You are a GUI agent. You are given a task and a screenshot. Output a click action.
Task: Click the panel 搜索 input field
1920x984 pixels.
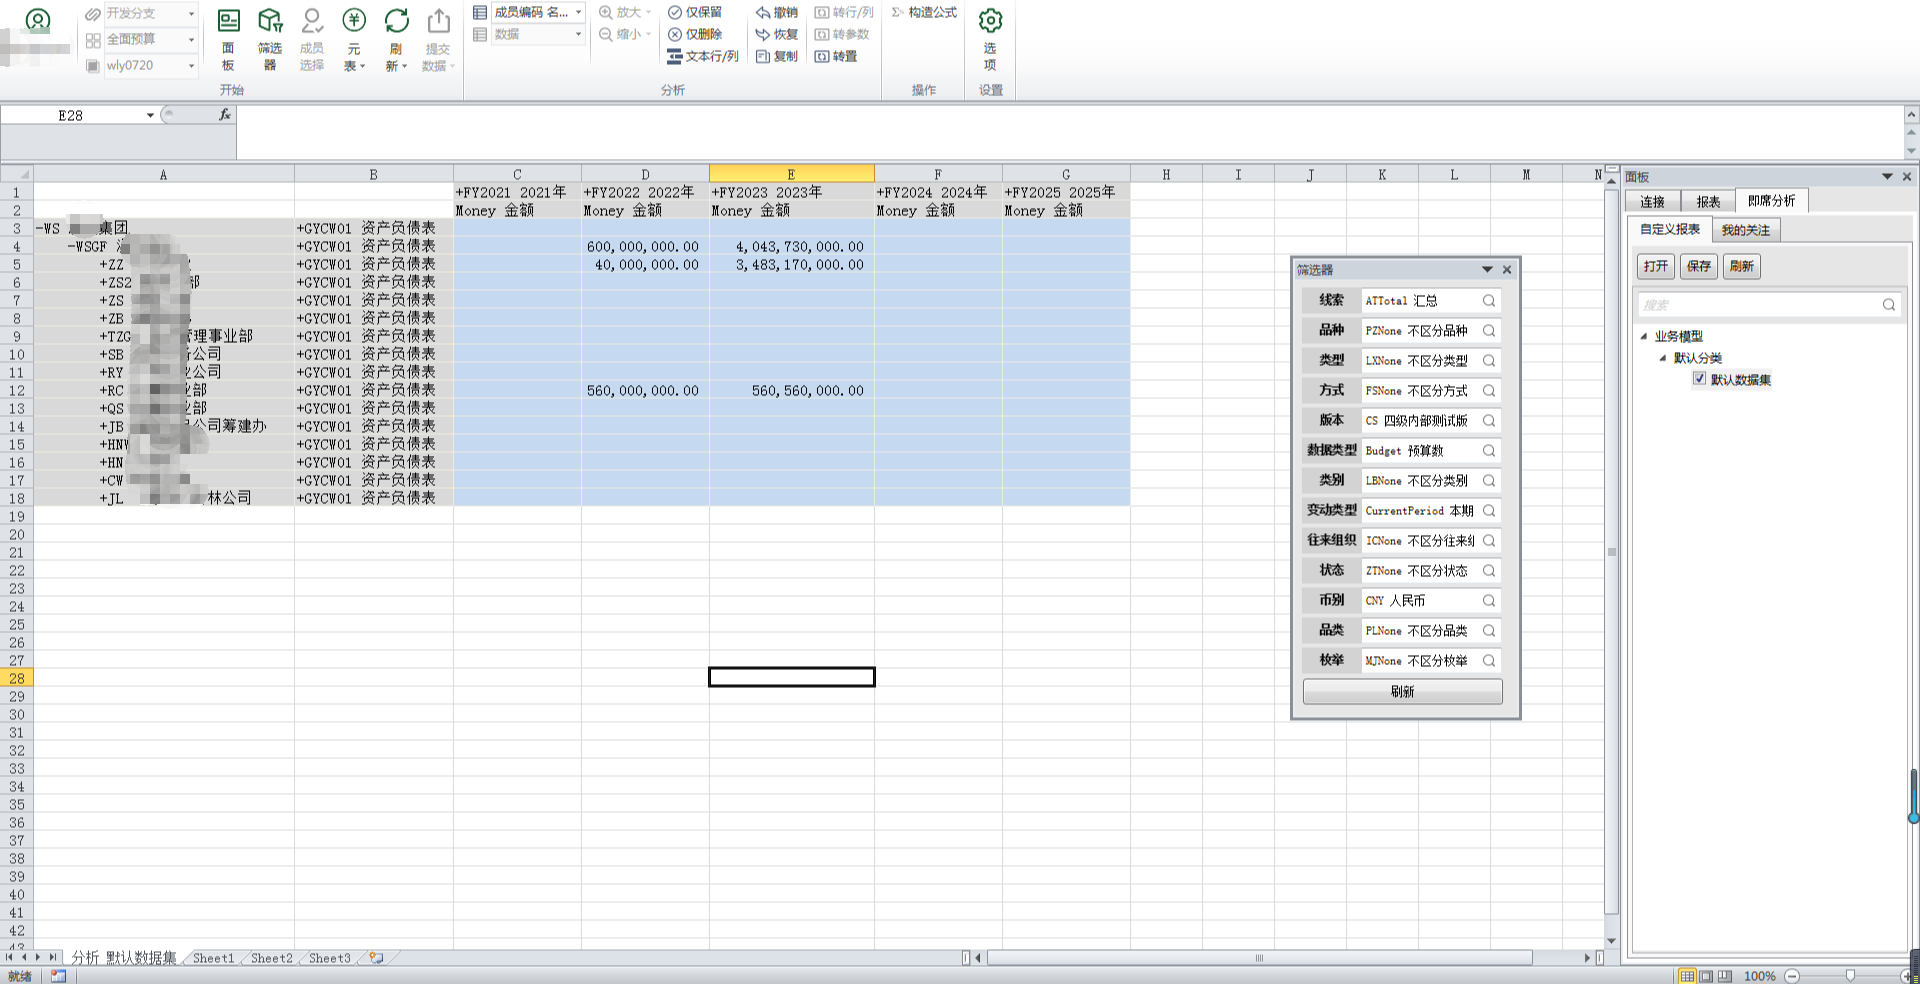tap(1758, 304)
